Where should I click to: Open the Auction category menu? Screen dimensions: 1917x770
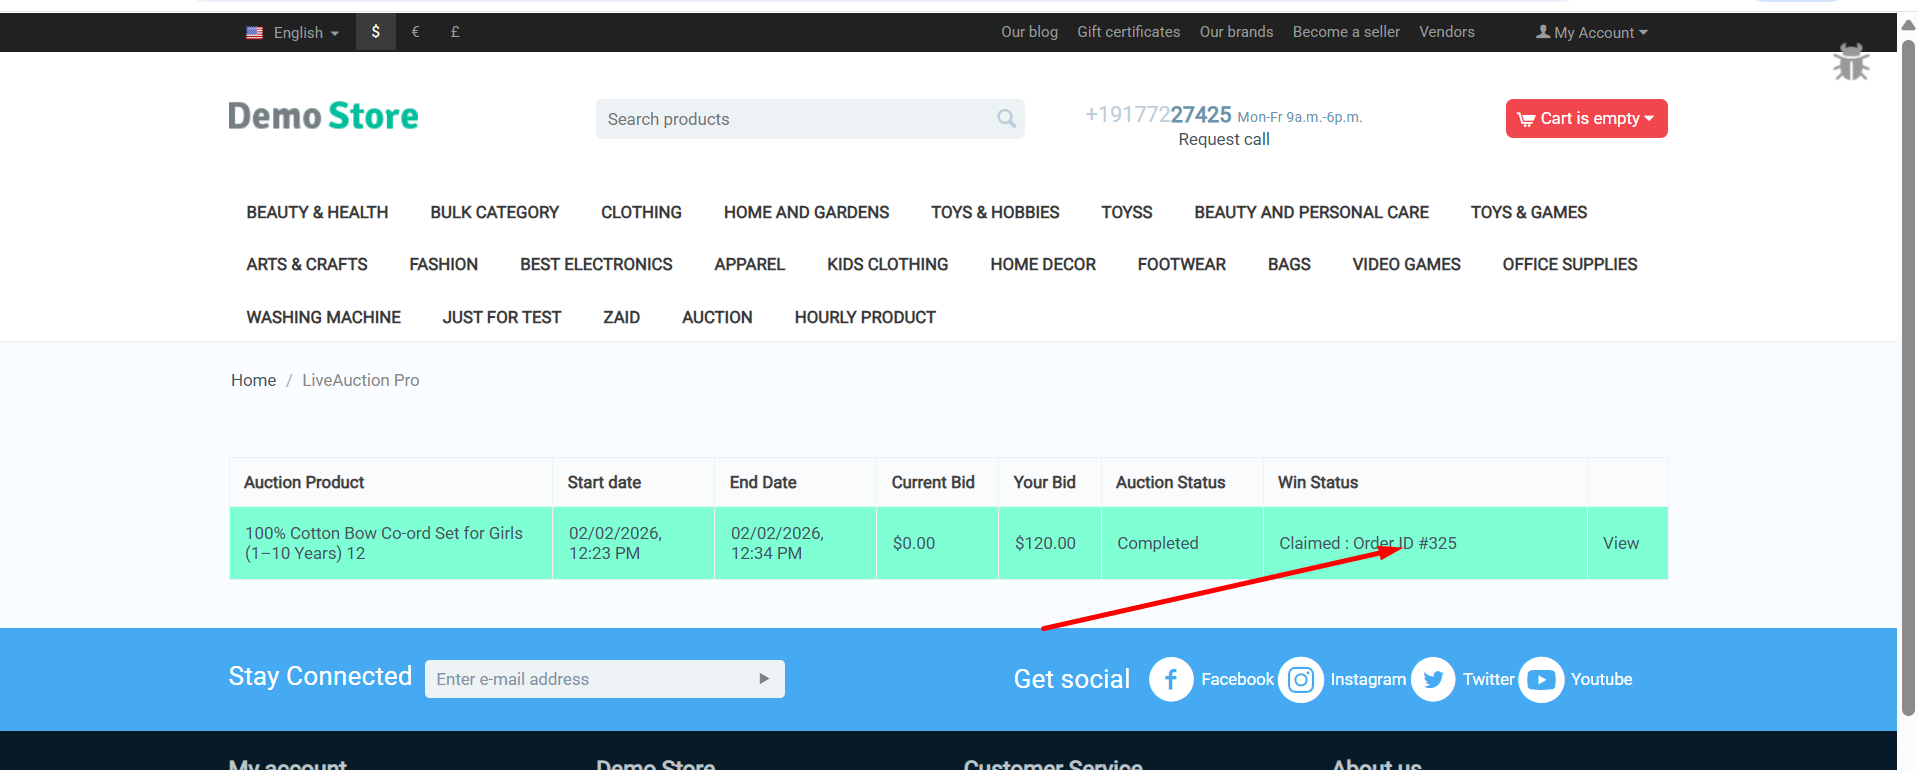(717, 317)
